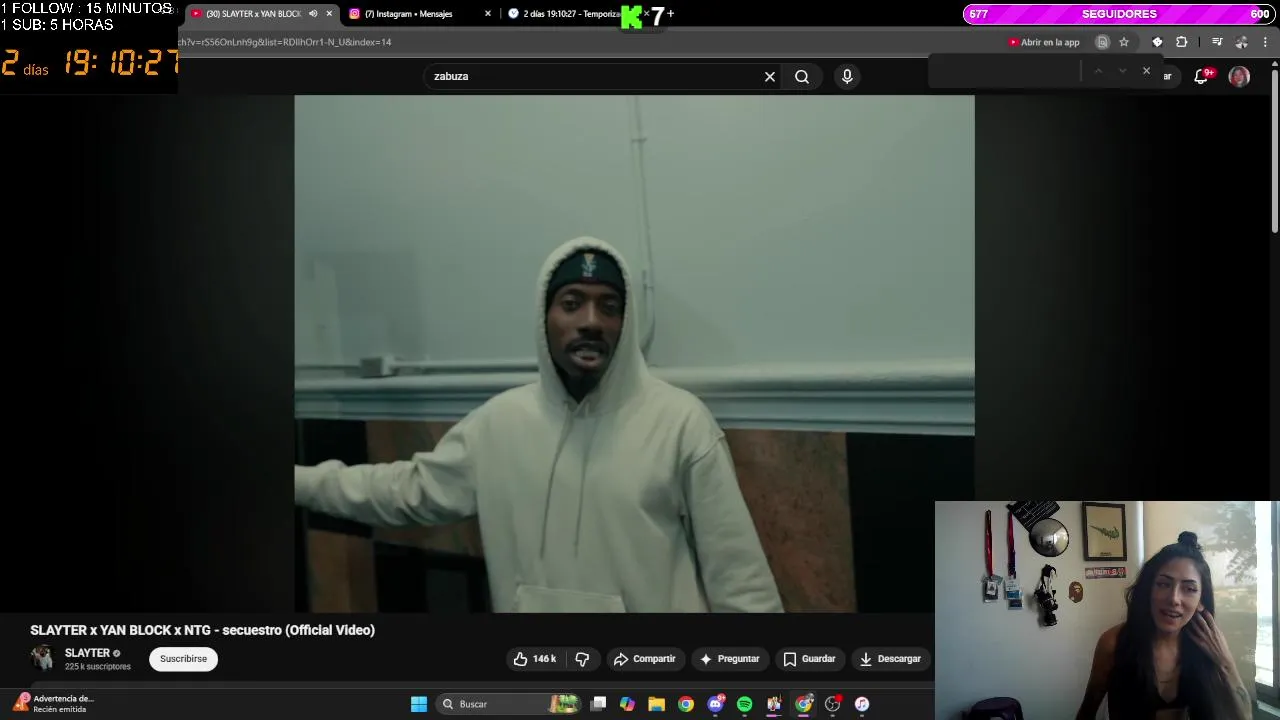The width and height of the screenshot is (1280, 720).
Task: Click the page install icon in address bar
Action: (1102, 42)
